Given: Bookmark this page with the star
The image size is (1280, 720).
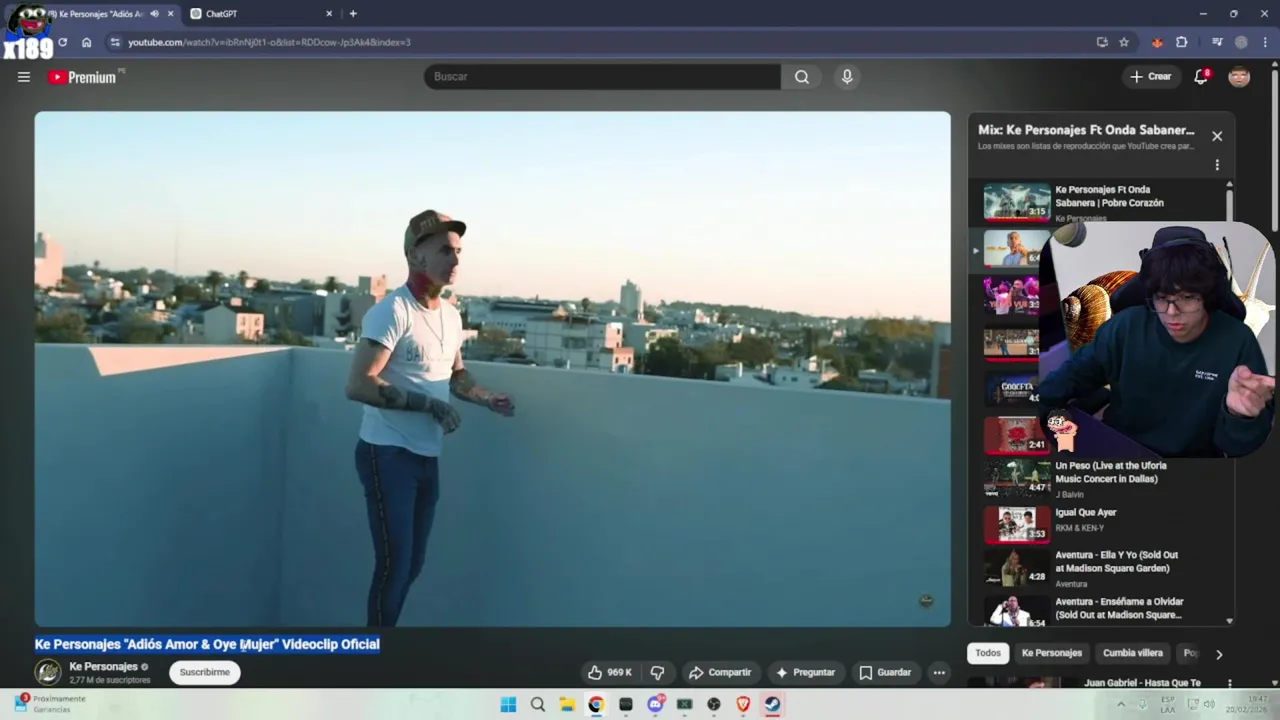Looking at the screenshot, I should (1124, 42).
